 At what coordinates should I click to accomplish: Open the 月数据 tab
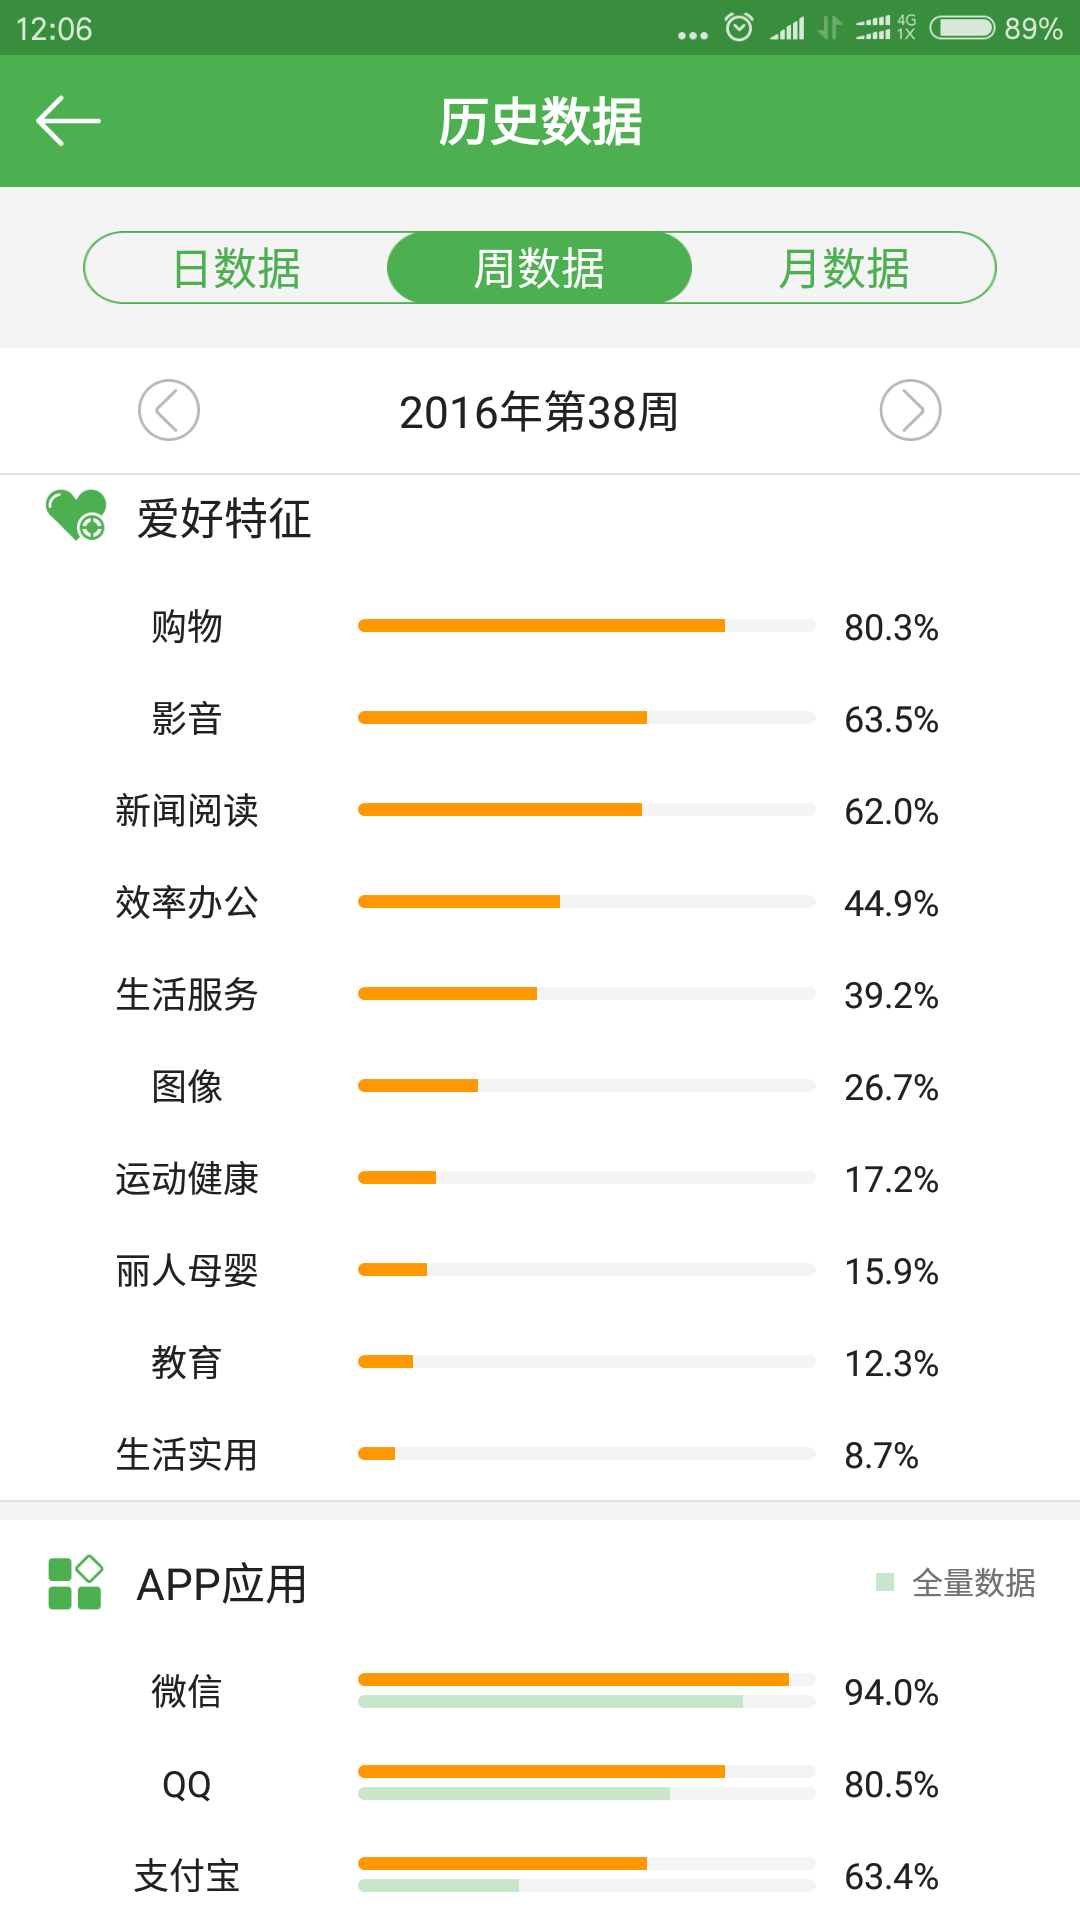(843, 268)
